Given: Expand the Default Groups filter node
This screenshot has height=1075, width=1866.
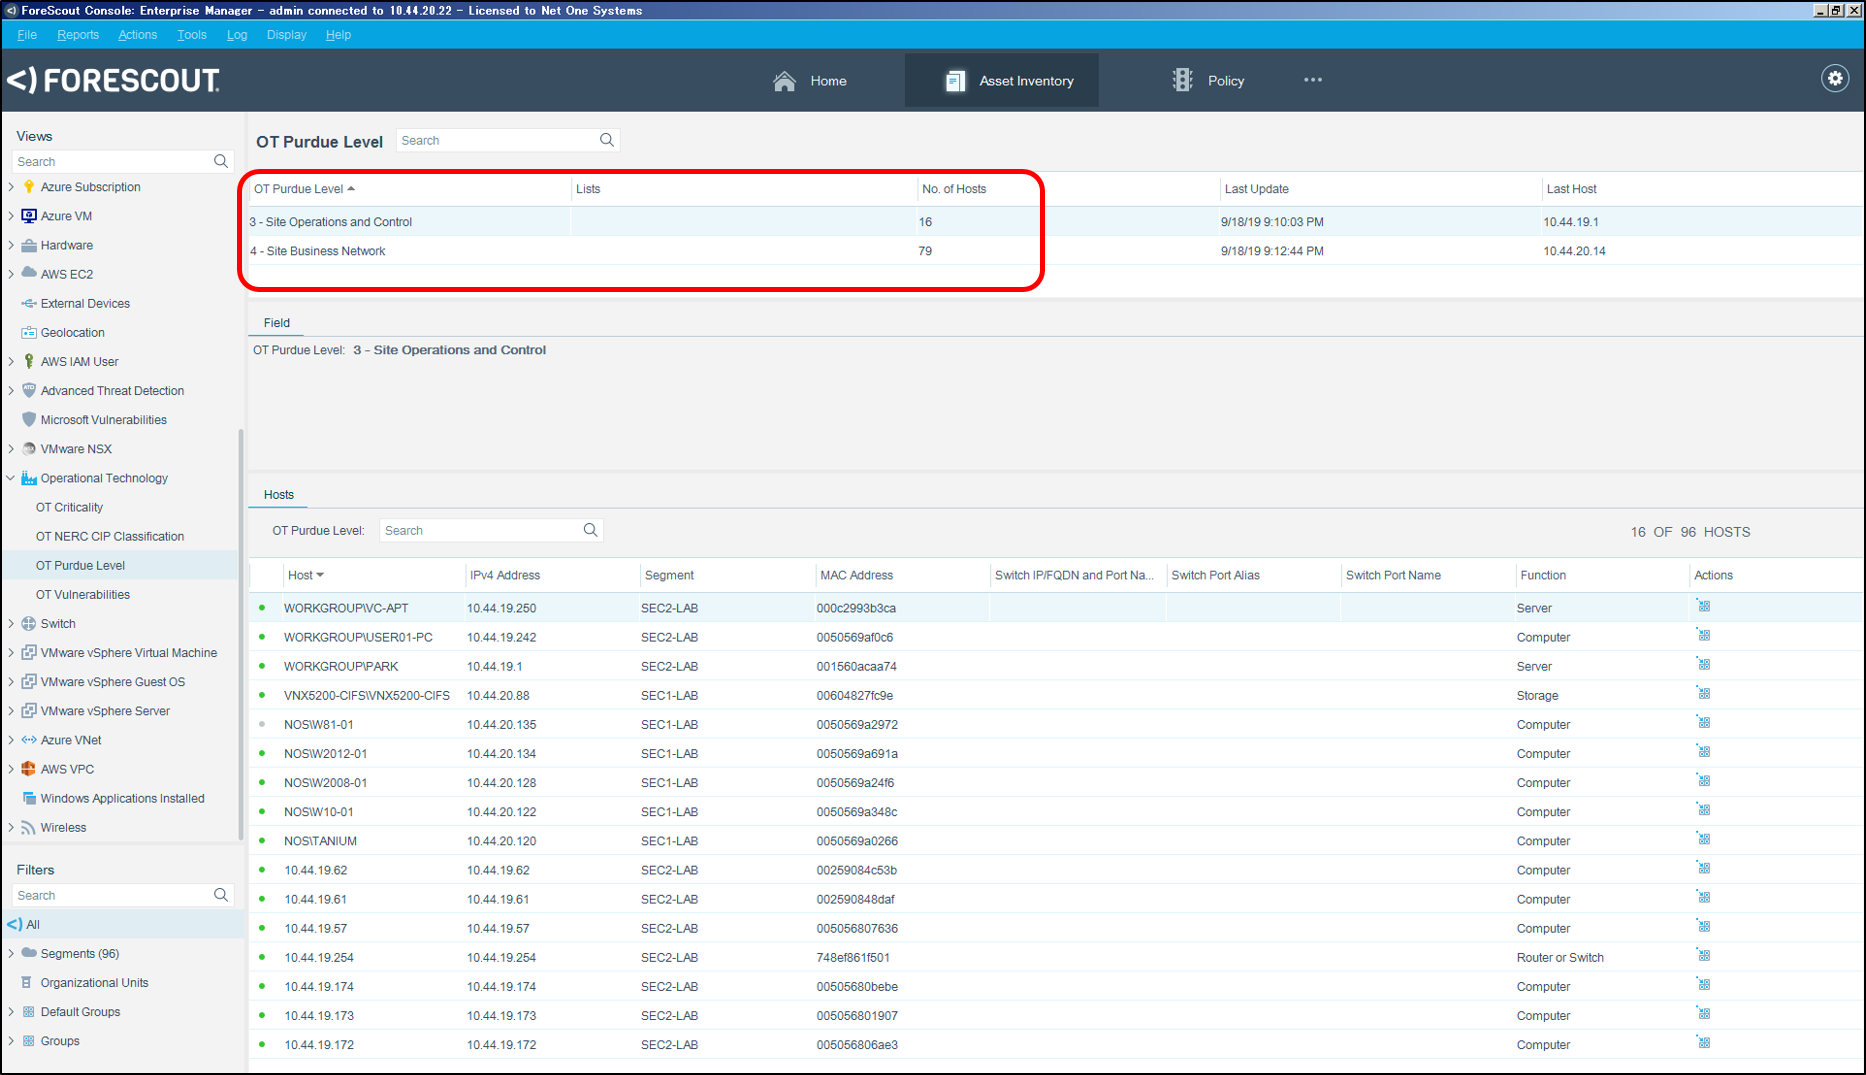Looking at the screenshot, I should (x=11, y=1011).
